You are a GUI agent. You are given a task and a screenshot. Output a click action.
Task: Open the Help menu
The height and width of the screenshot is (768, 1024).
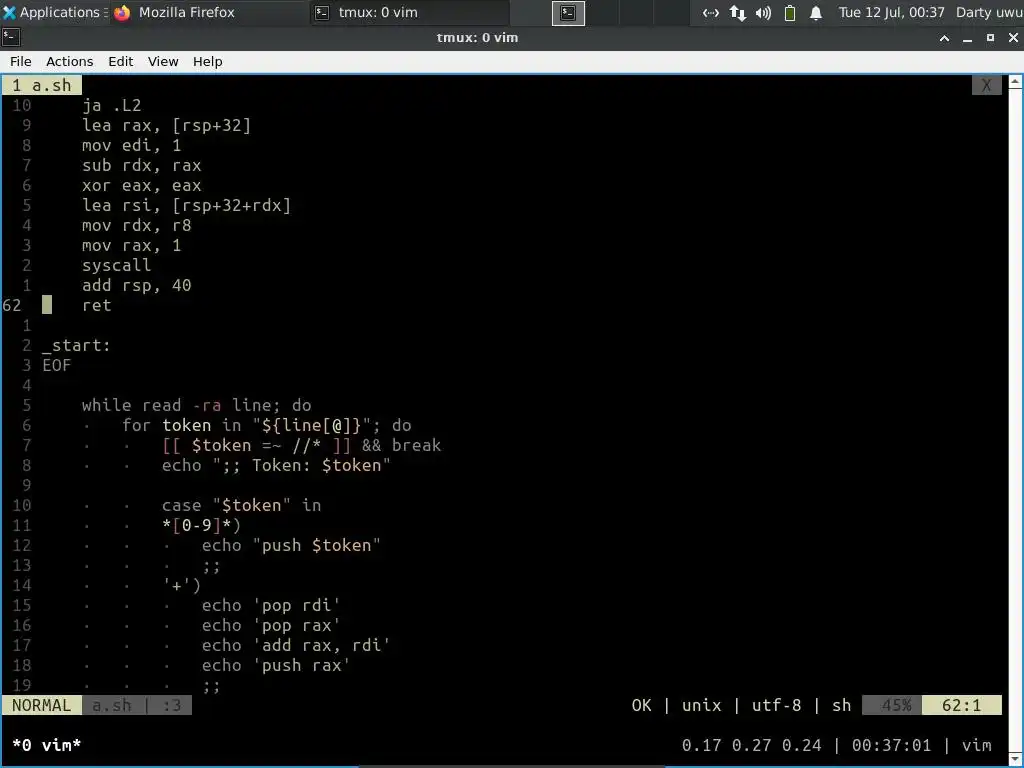tap(208, 61)
